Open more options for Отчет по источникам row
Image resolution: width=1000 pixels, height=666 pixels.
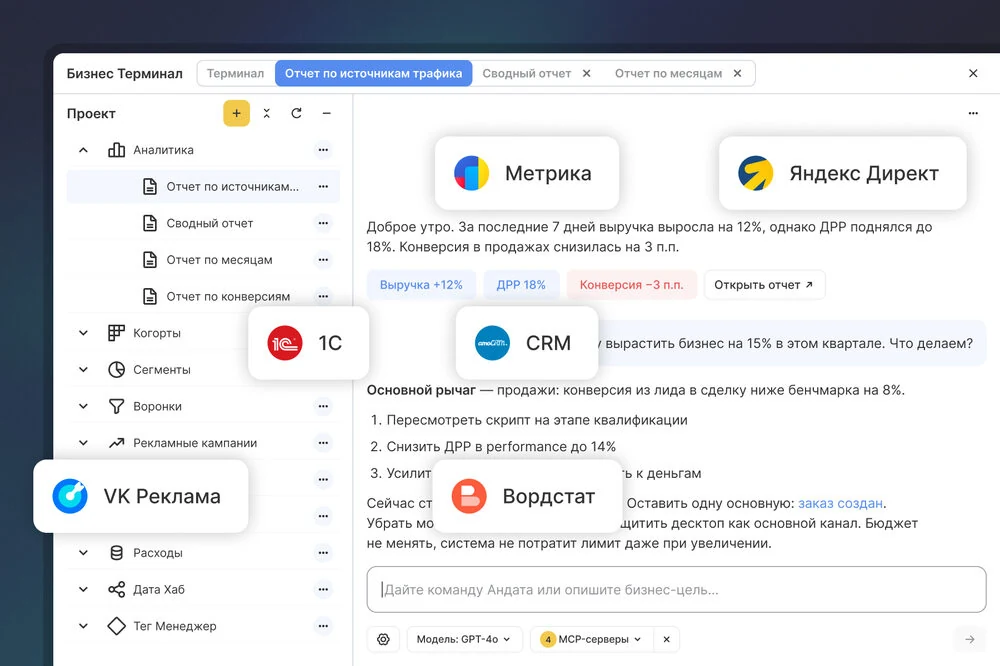(x=323, y=186)
